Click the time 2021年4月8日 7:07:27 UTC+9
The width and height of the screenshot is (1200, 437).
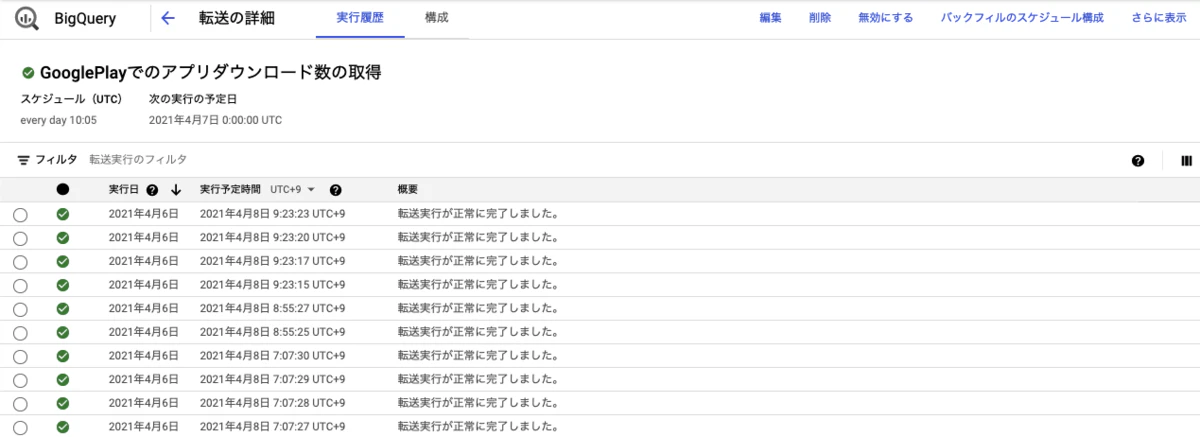272,427
